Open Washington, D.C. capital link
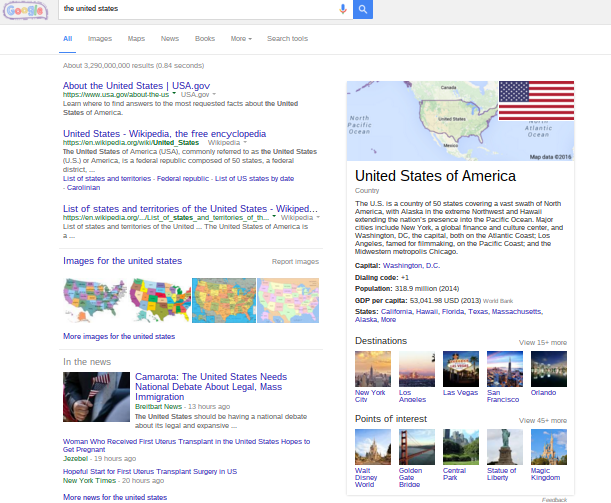This screenshot has height=503, width=611. pyautogui.click(x=411, y=266)
